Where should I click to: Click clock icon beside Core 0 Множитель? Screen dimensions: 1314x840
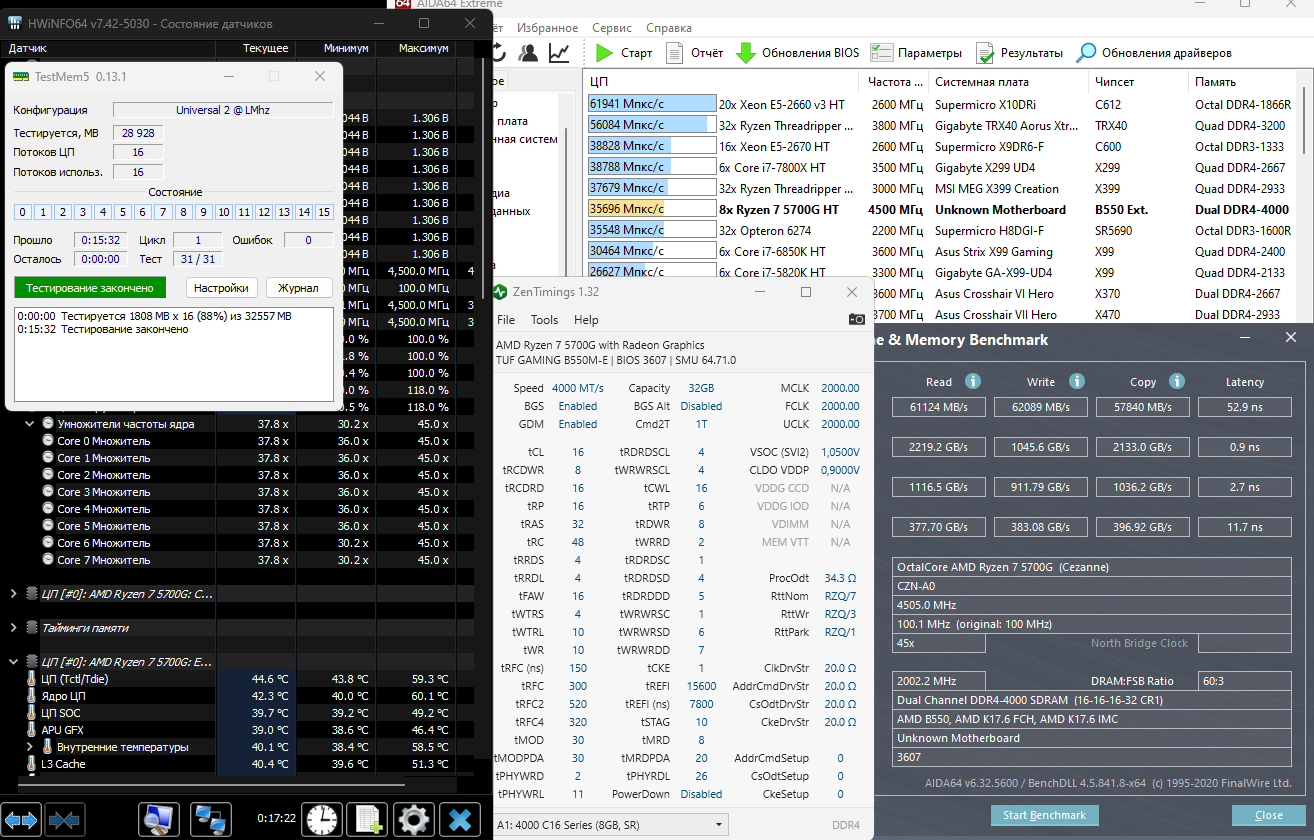point(48,441)
